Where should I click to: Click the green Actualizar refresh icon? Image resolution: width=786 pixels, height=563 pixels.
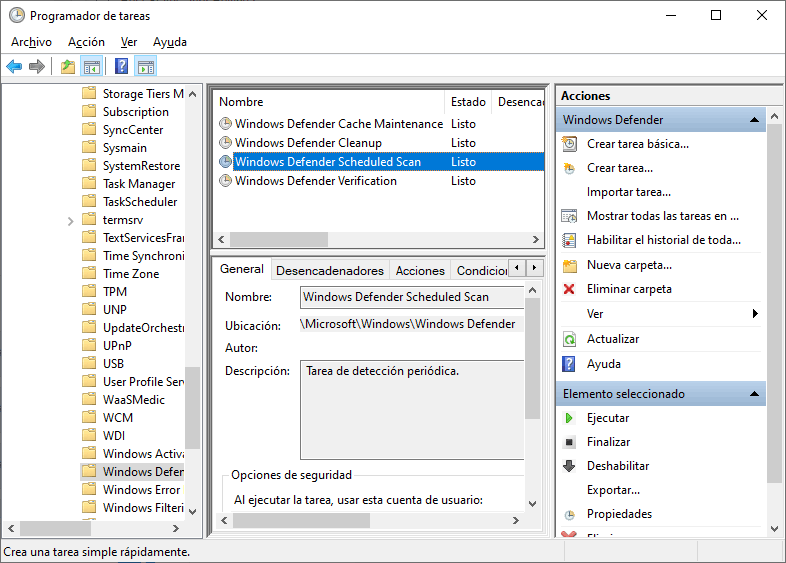tap(569, 339)
